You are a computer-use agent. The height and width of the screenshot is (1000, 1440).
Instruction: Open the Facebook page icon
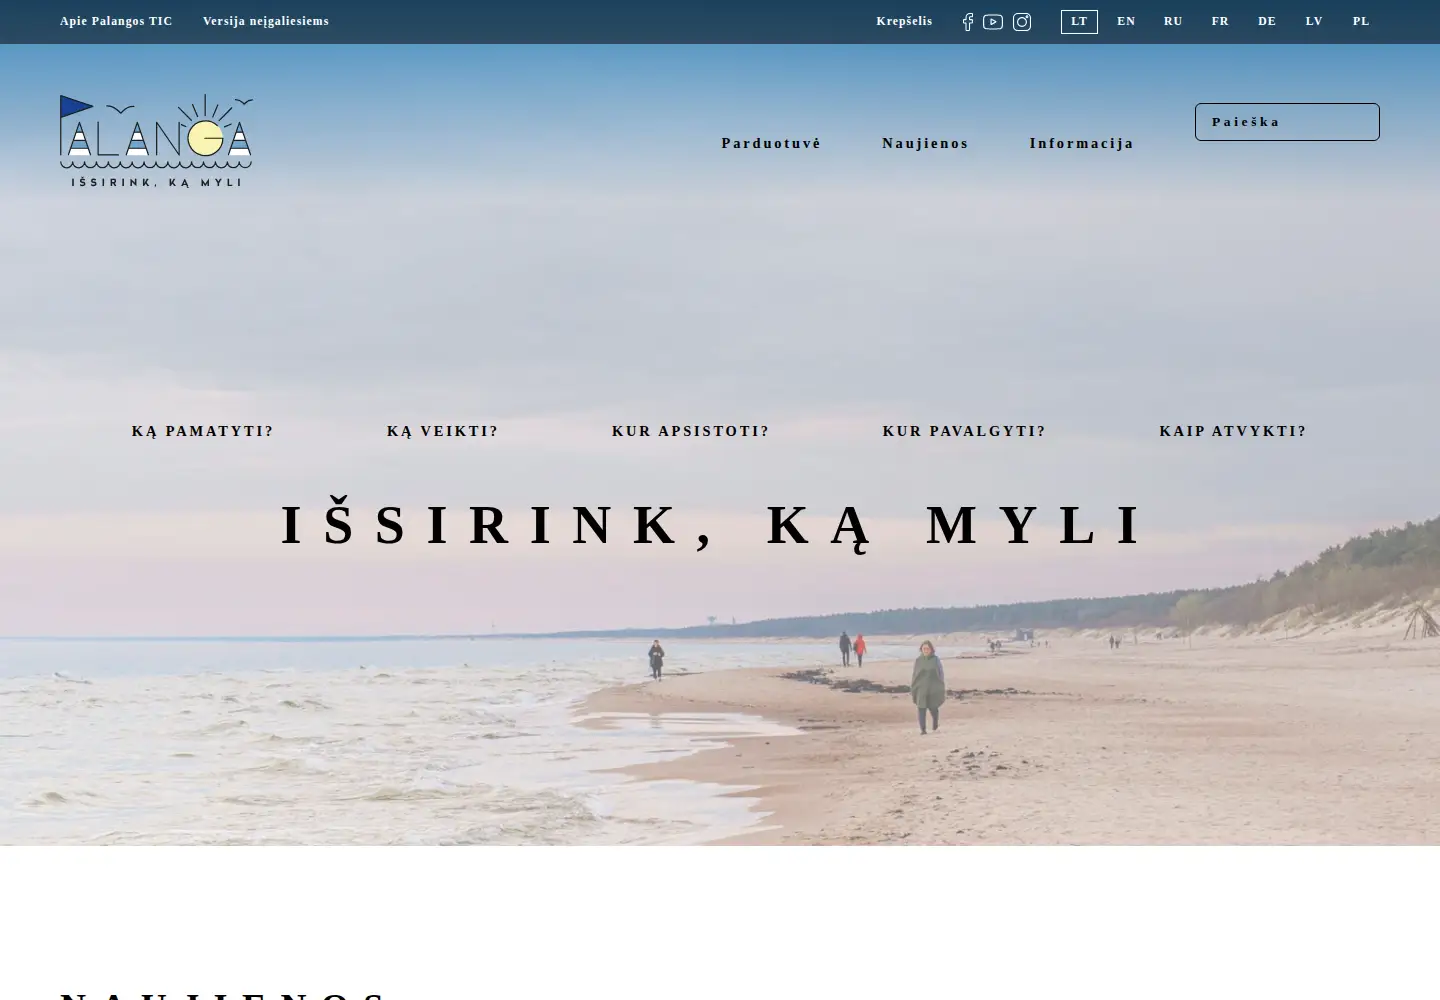click(x=968, y=22)
